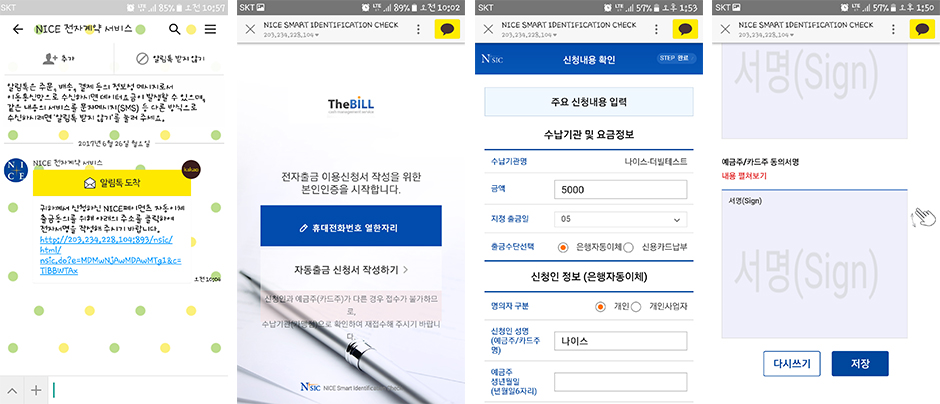
Task: Tap 알림톡 받지 않기 block button
Action: 170,59
